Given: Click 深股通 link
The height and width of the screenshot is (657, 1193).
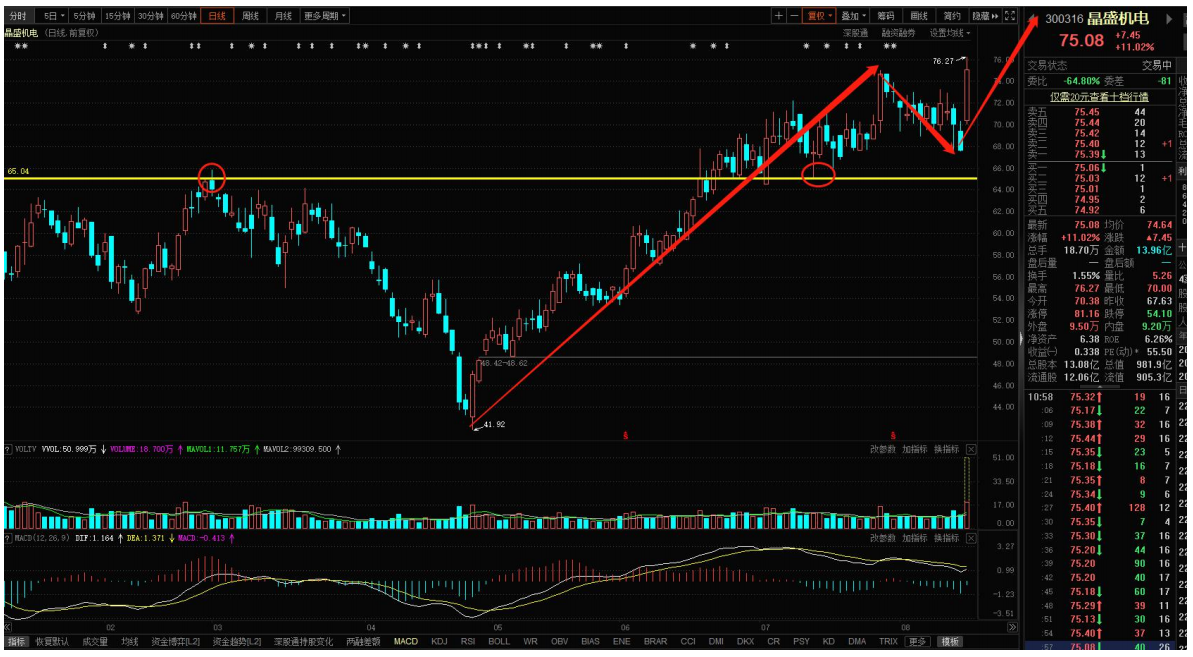Looking at the screenshot, I should 855,33.
